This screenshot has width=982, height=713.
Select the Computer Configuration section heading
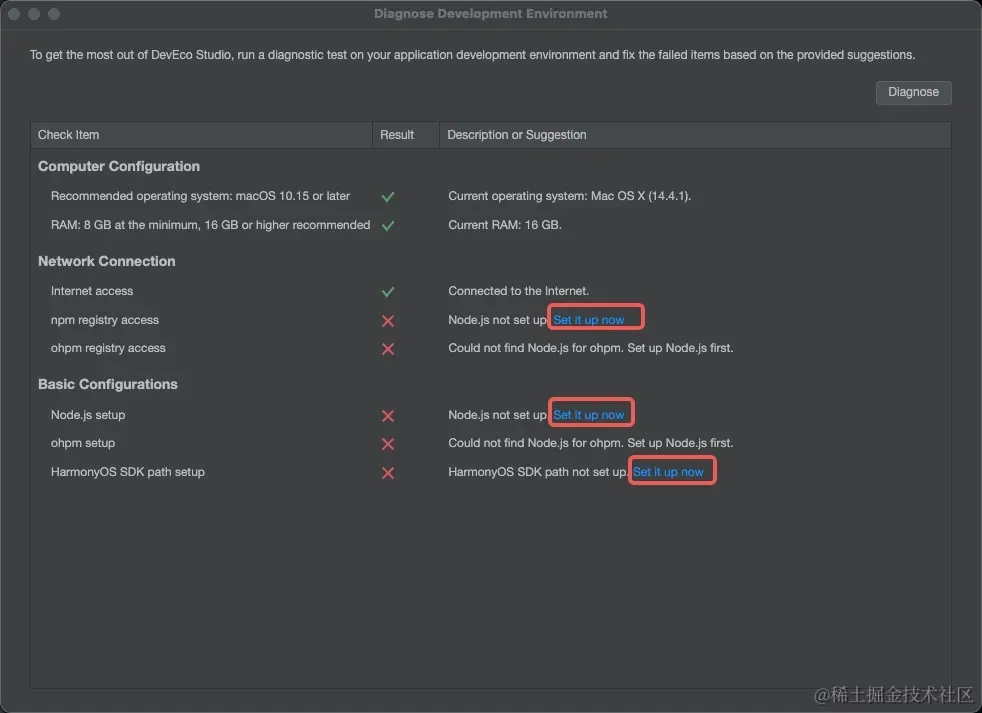pyautogui.click(x=119, y=167)
